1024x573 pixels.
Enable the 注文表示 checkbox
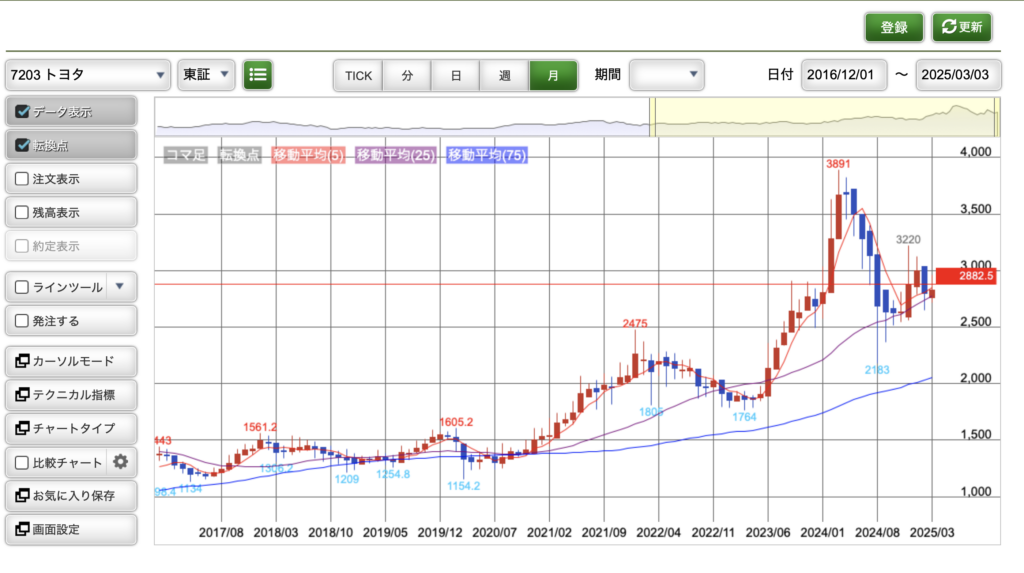22,179
